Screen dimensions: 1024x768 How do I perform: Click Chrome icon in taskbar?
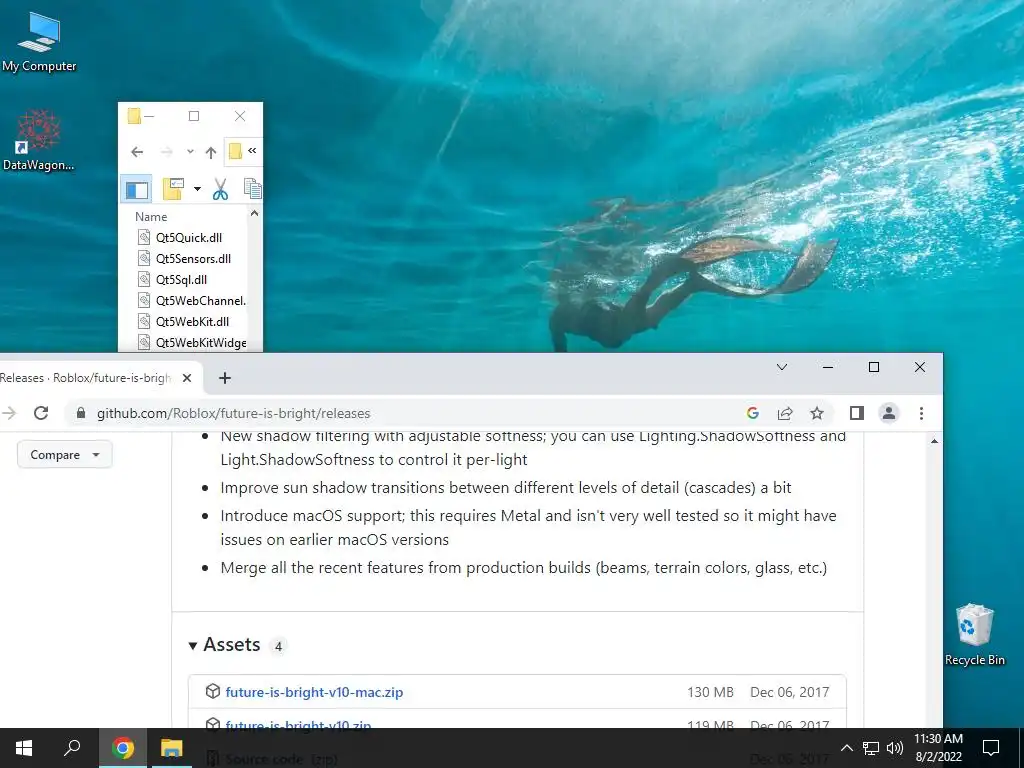tap(122, 748)
